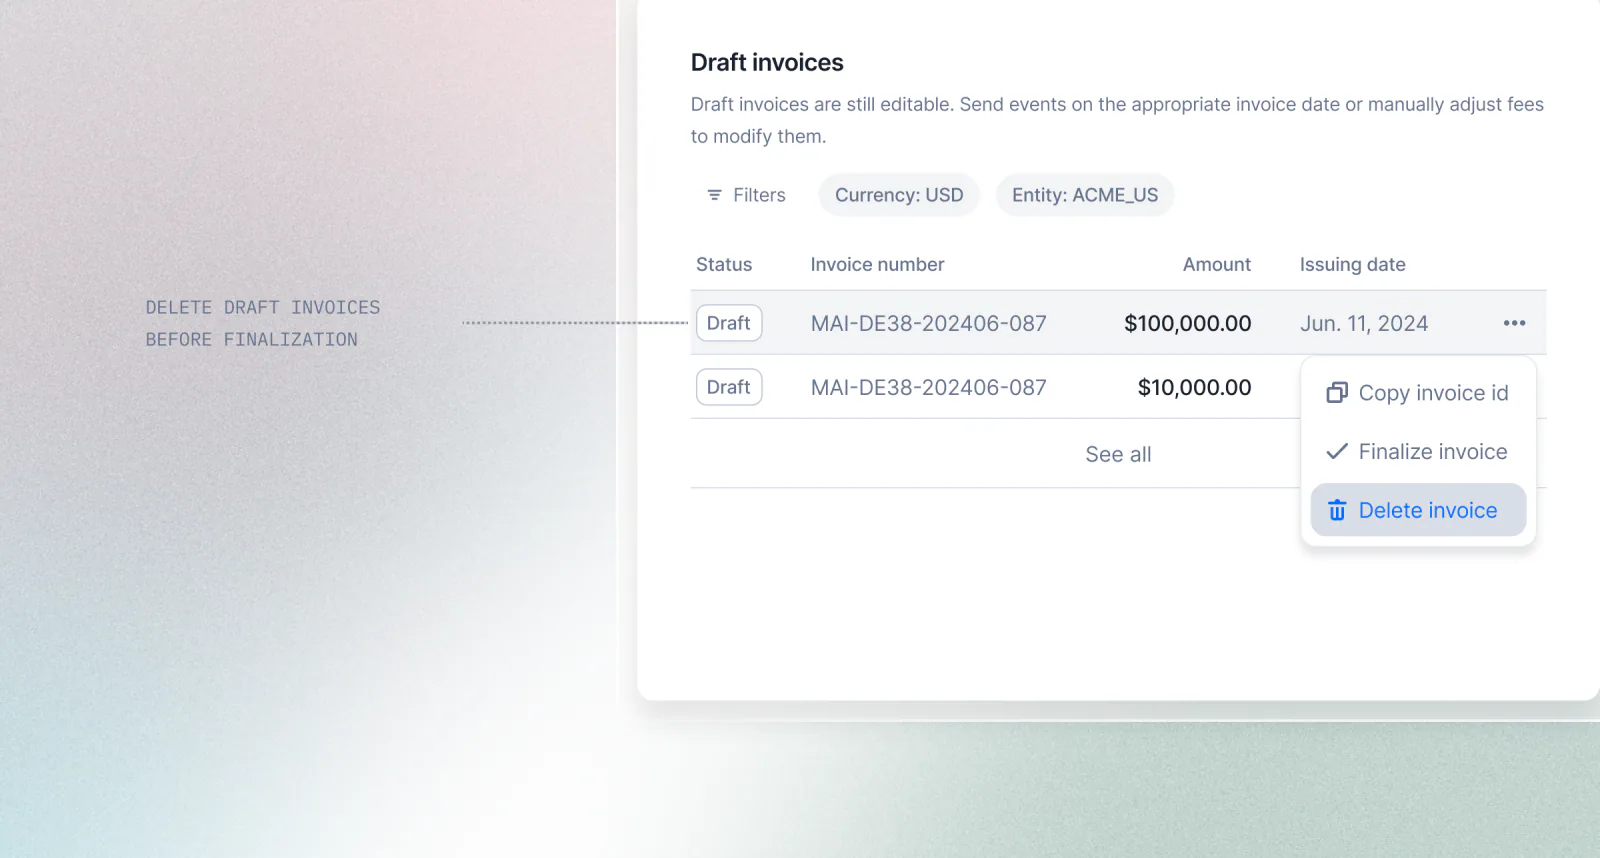
Task: Click invoice number in the $100,000.00 row
Action: pyautogui.click(x=928, y=323)
